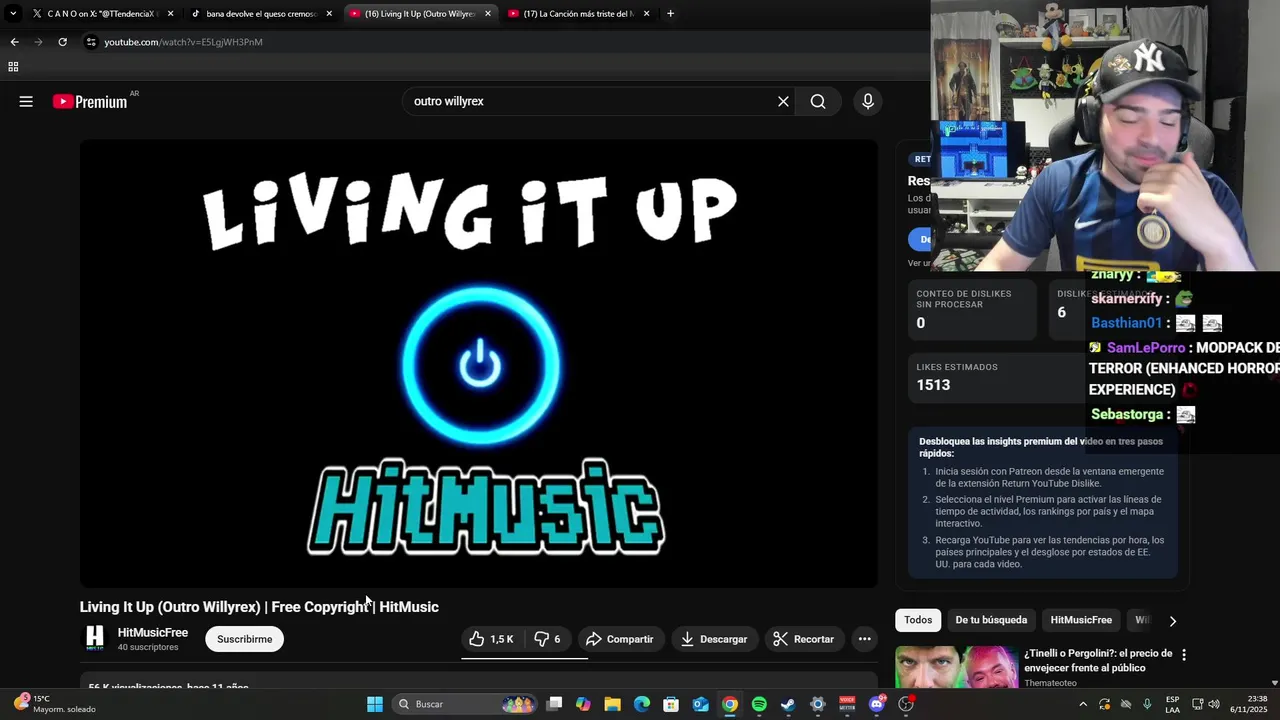
Task: Open Outlook from the taskbar
Action: pyautogui.click(x=701, y=704)
